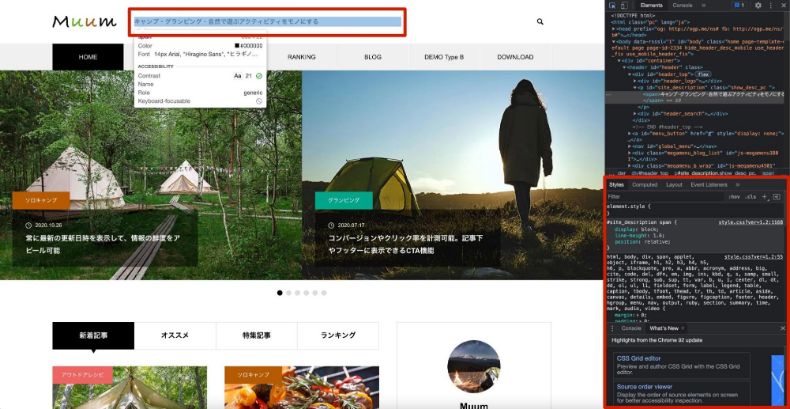Expand the div#header_logo node

click(x=635, y=81)
